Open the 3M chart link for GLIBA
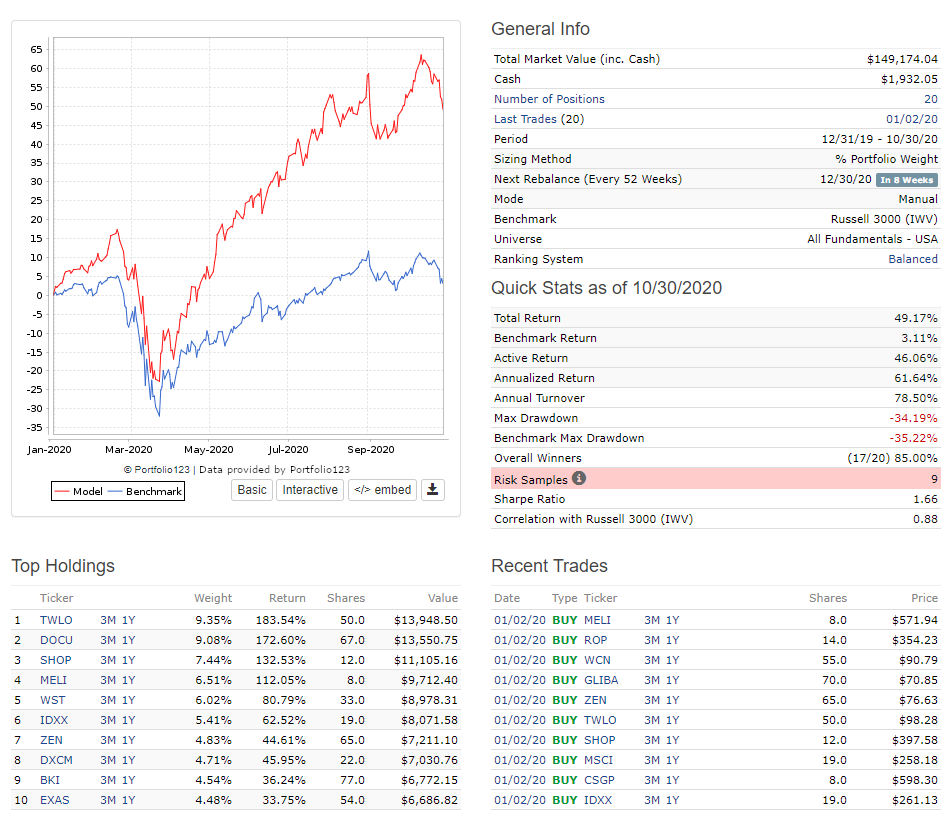This screenshot has height=818, width=951. click(x=652, y=680)
